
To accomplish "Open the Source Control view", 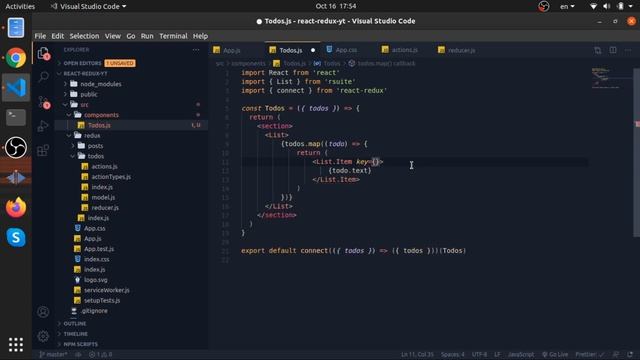I will pos(43,101).
